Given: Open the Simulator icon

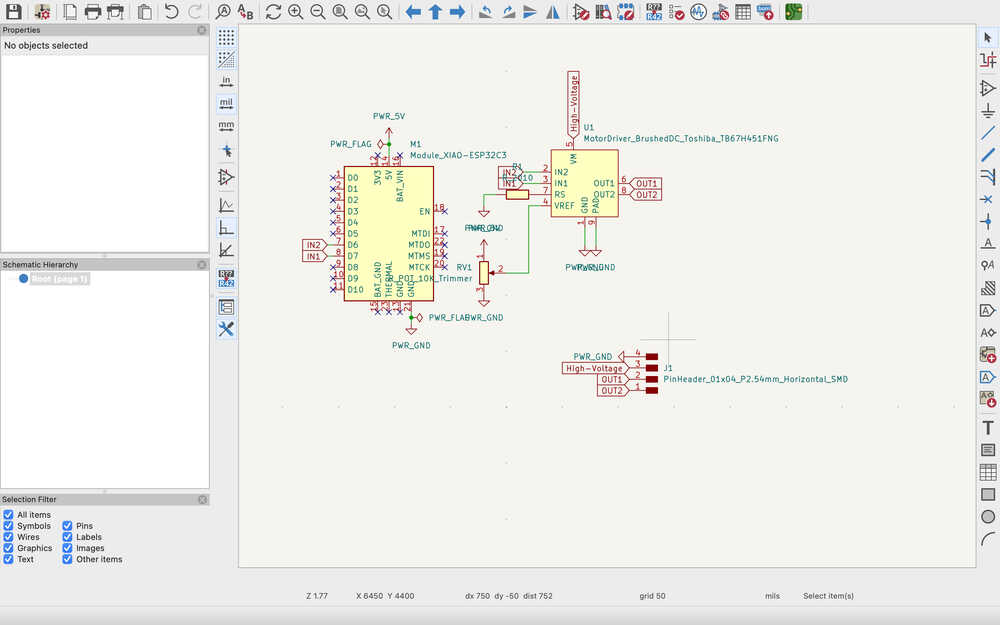Looking at the screenshot, I should pos(698,12).
